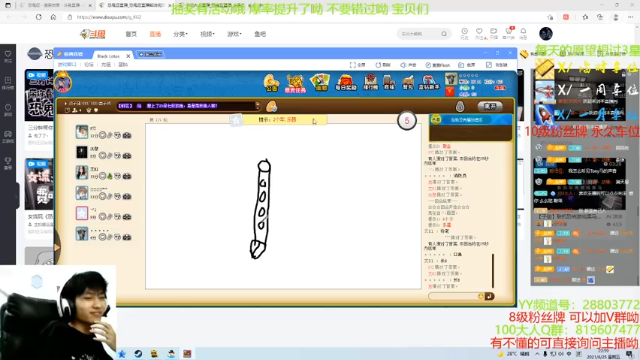Click the smiley icon in first player's row
Screen dimensions: 640x360
[102, 135]
